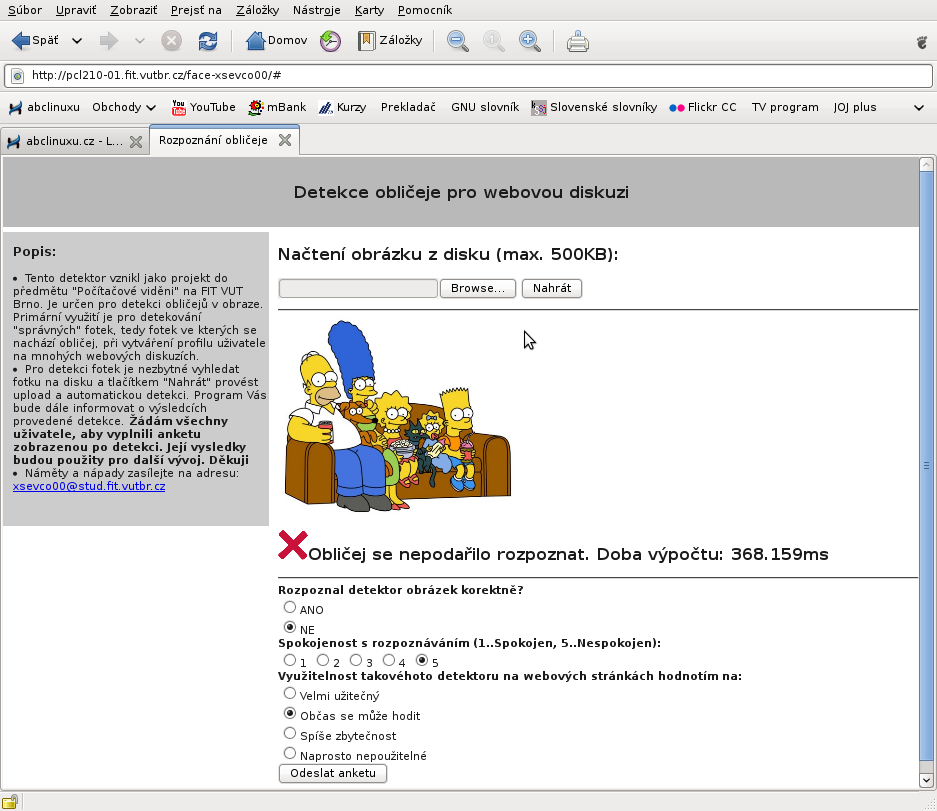
Task: Select the Naprosto nepoužitelné option
Action: pos(290,753)
